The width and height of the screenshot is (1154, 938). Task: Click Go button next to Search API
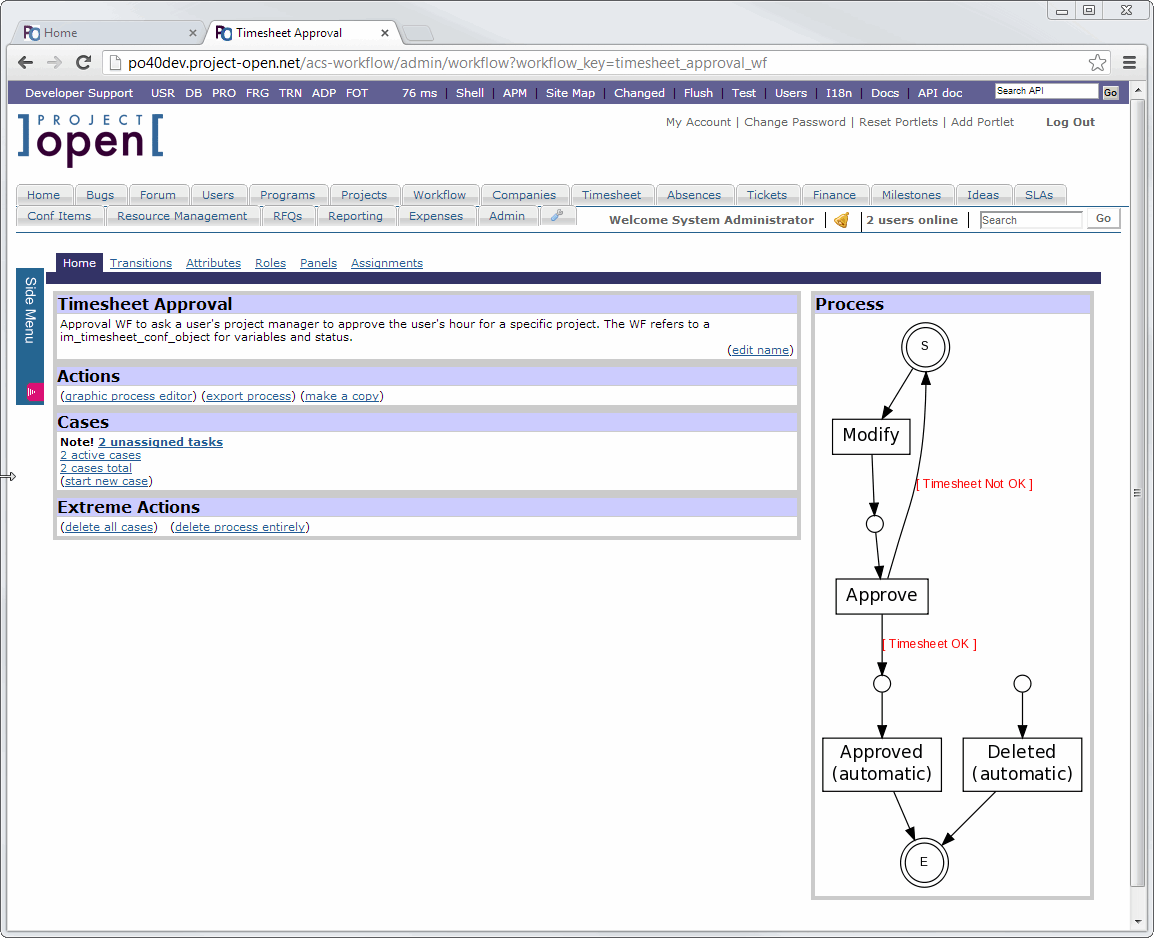[x=1110, y=92]
